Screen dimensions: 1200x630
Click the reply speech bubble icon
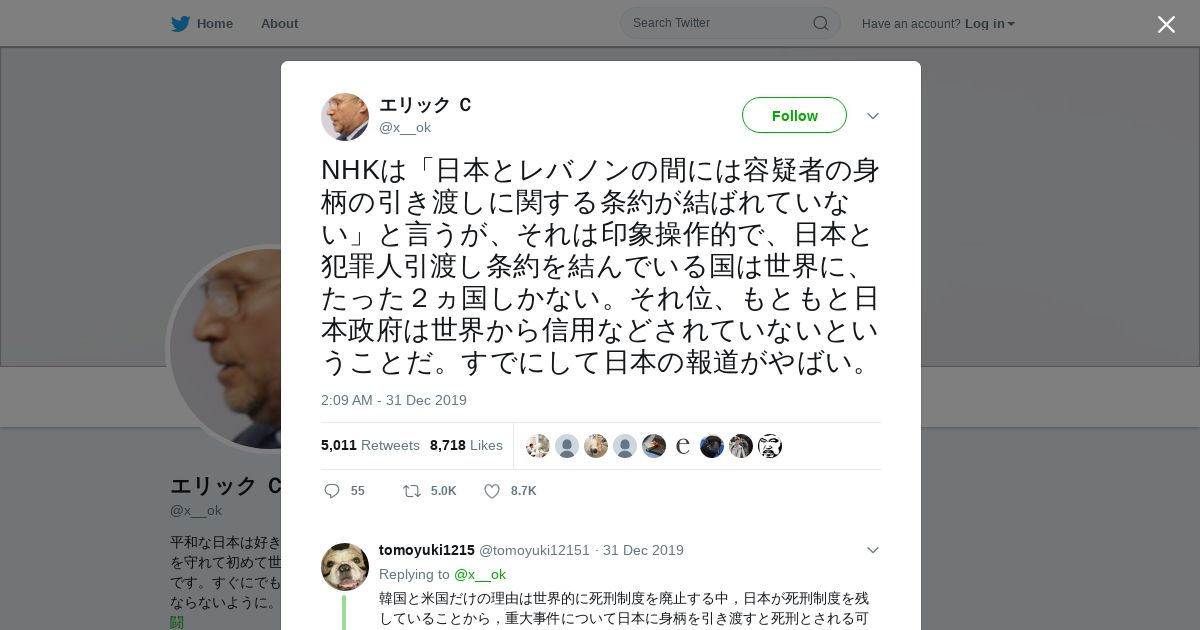[x=332, y=491]
